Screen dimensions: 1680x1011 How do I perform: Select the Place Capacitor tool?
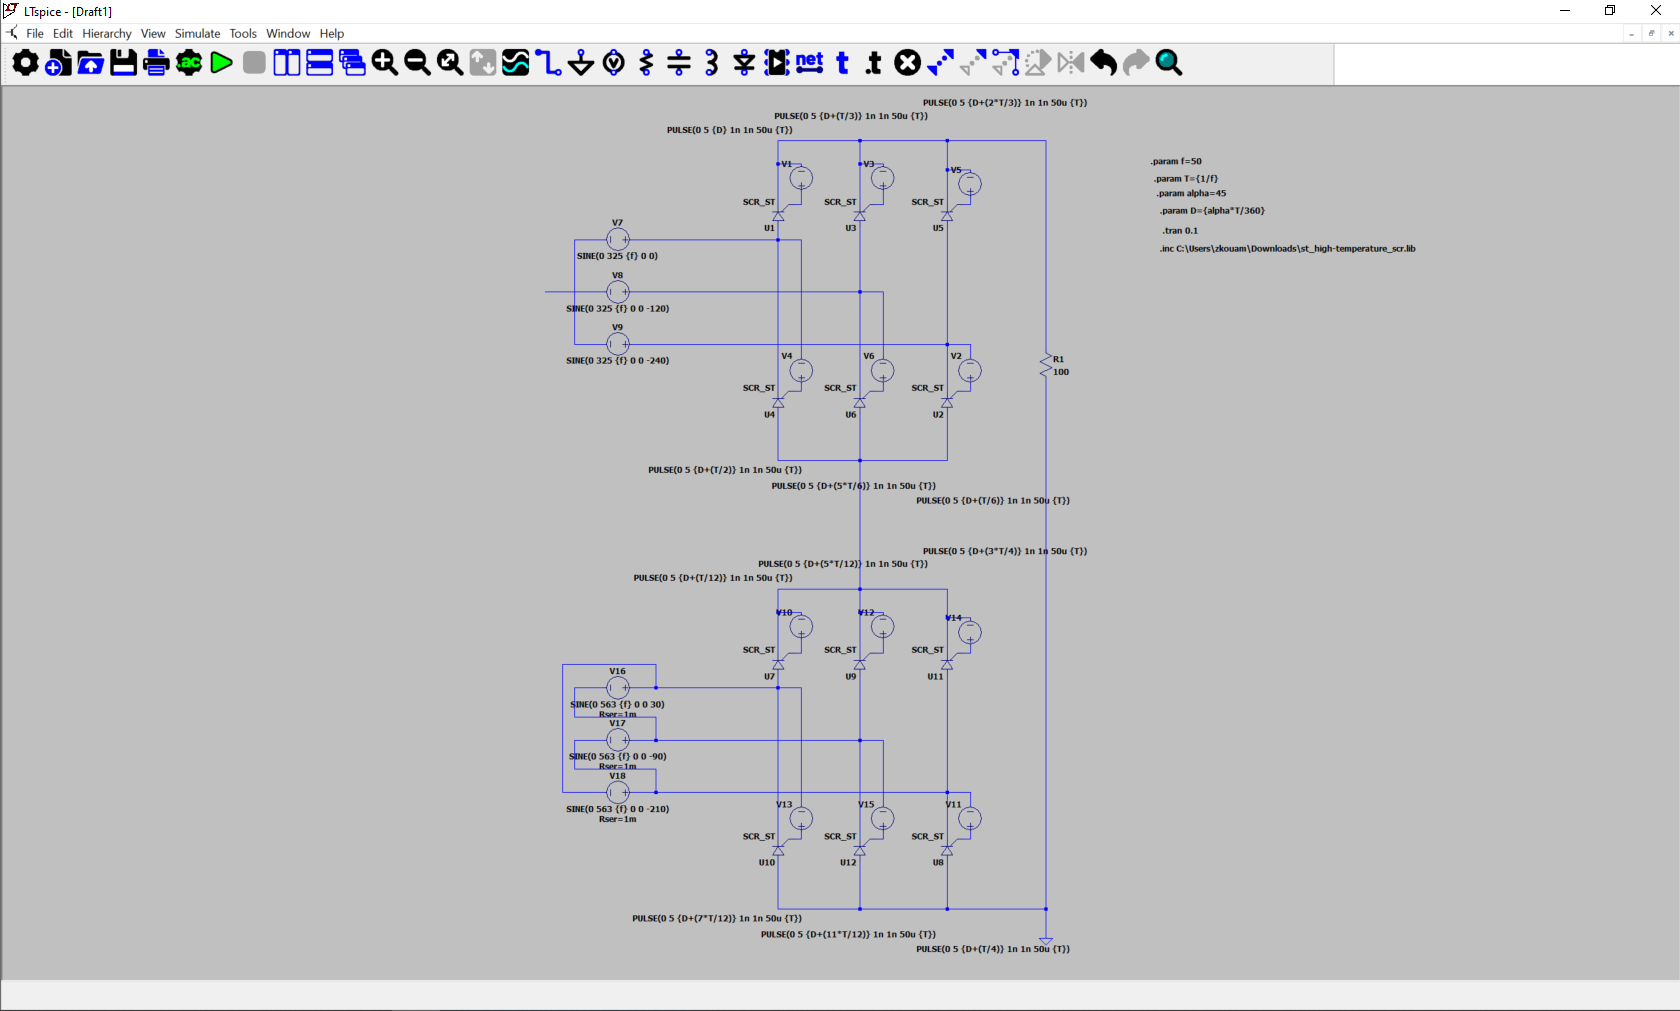click(679, 63)
